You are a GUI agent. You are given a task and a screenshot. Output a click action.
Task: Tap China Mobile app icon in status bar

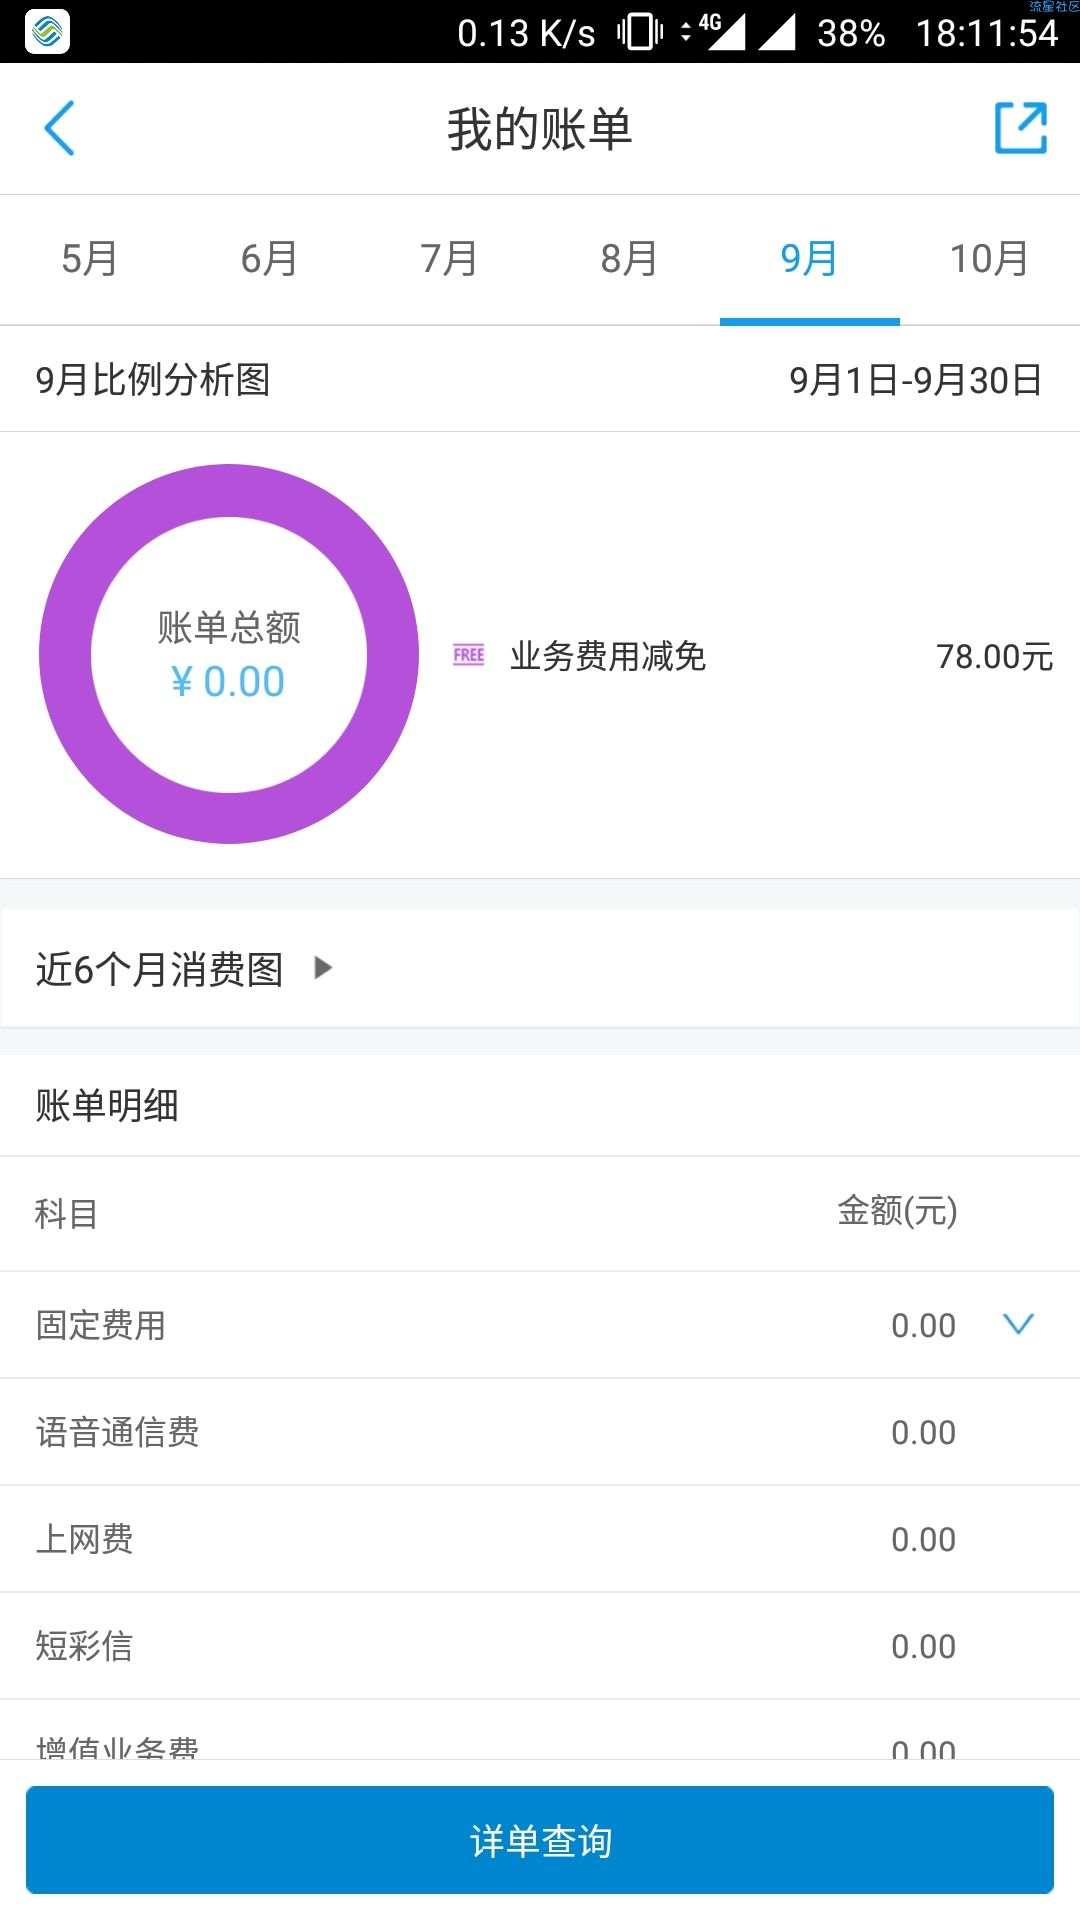point(47,31)
